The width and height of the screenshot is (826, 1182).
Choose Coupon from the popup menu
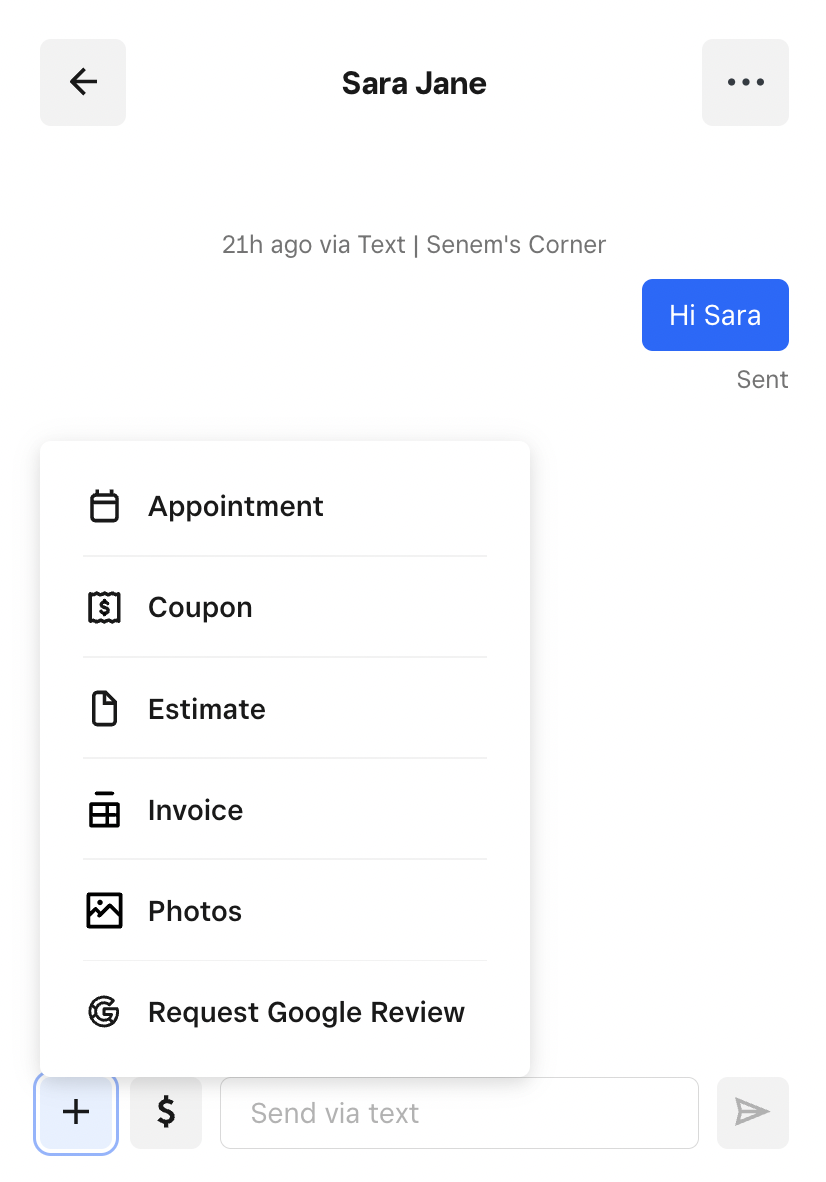200,607
